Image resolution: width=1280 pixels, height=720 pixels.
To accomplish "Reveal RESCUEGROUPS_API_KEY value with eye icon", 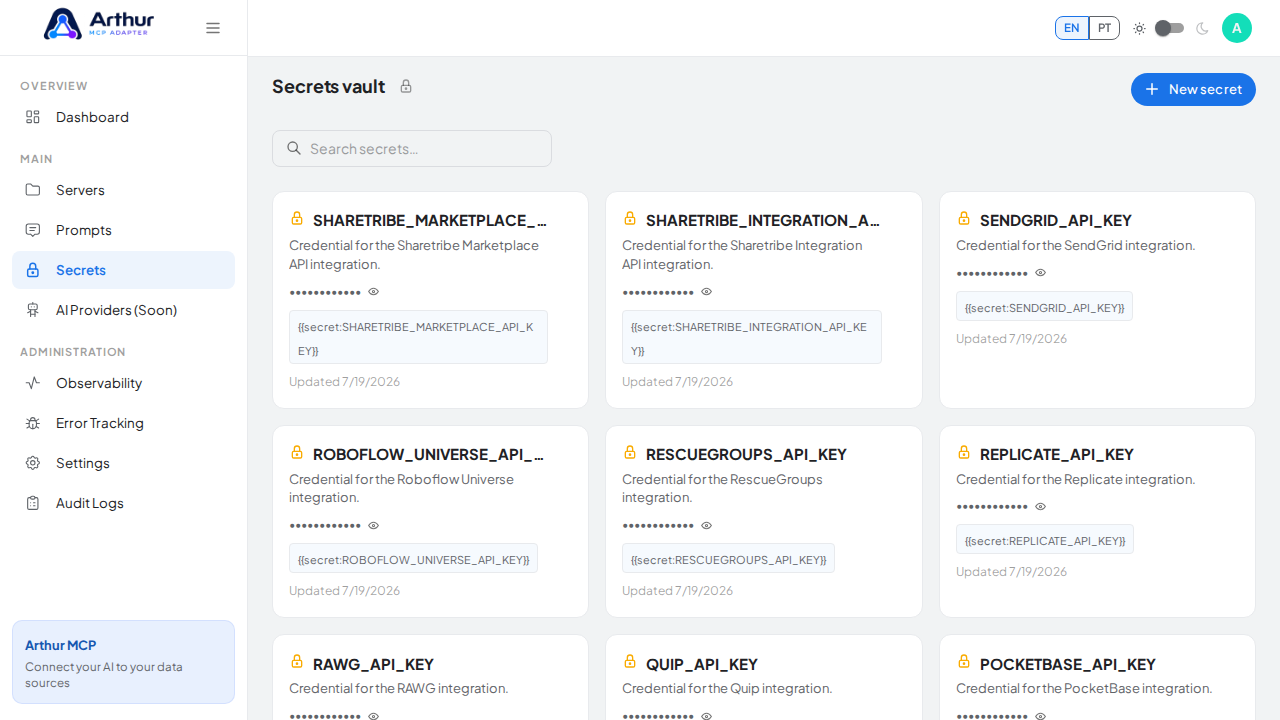I will 707,526.
